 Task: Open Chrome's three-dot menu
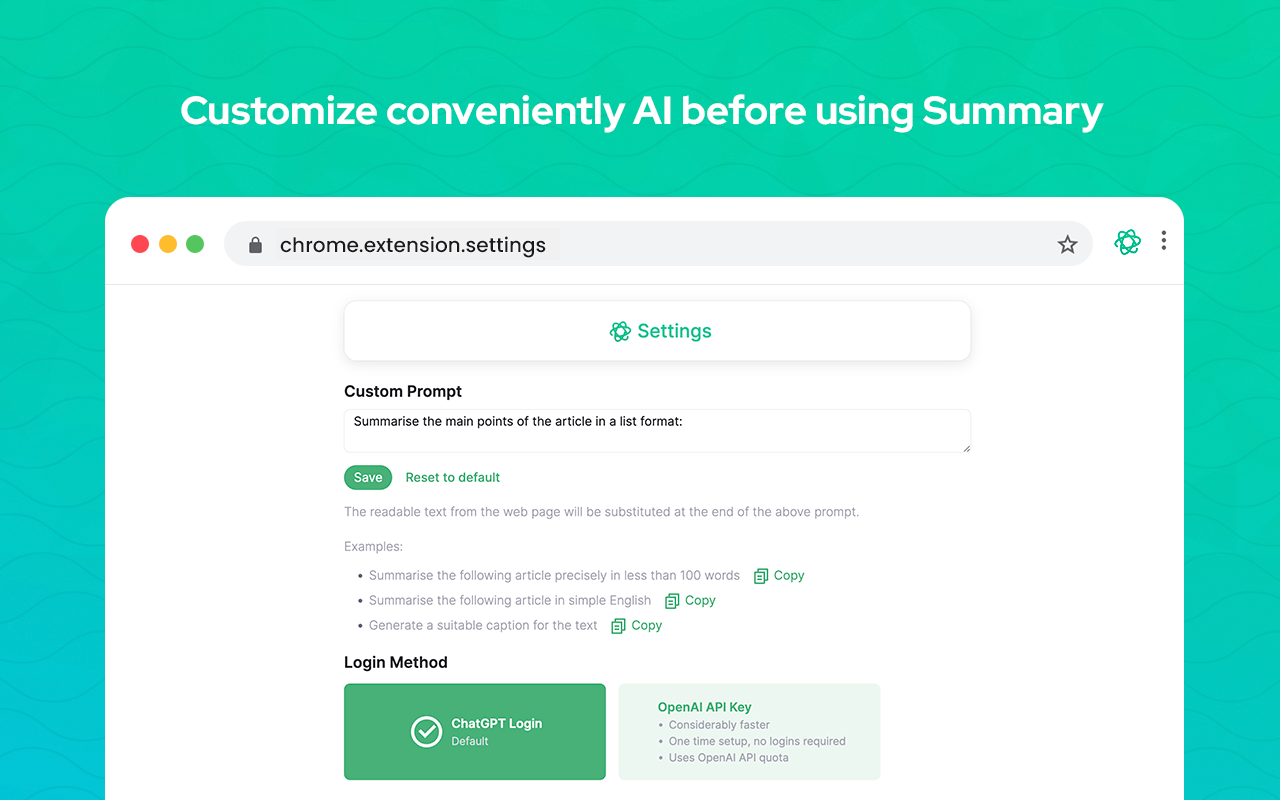click(x=1163, y=241)
